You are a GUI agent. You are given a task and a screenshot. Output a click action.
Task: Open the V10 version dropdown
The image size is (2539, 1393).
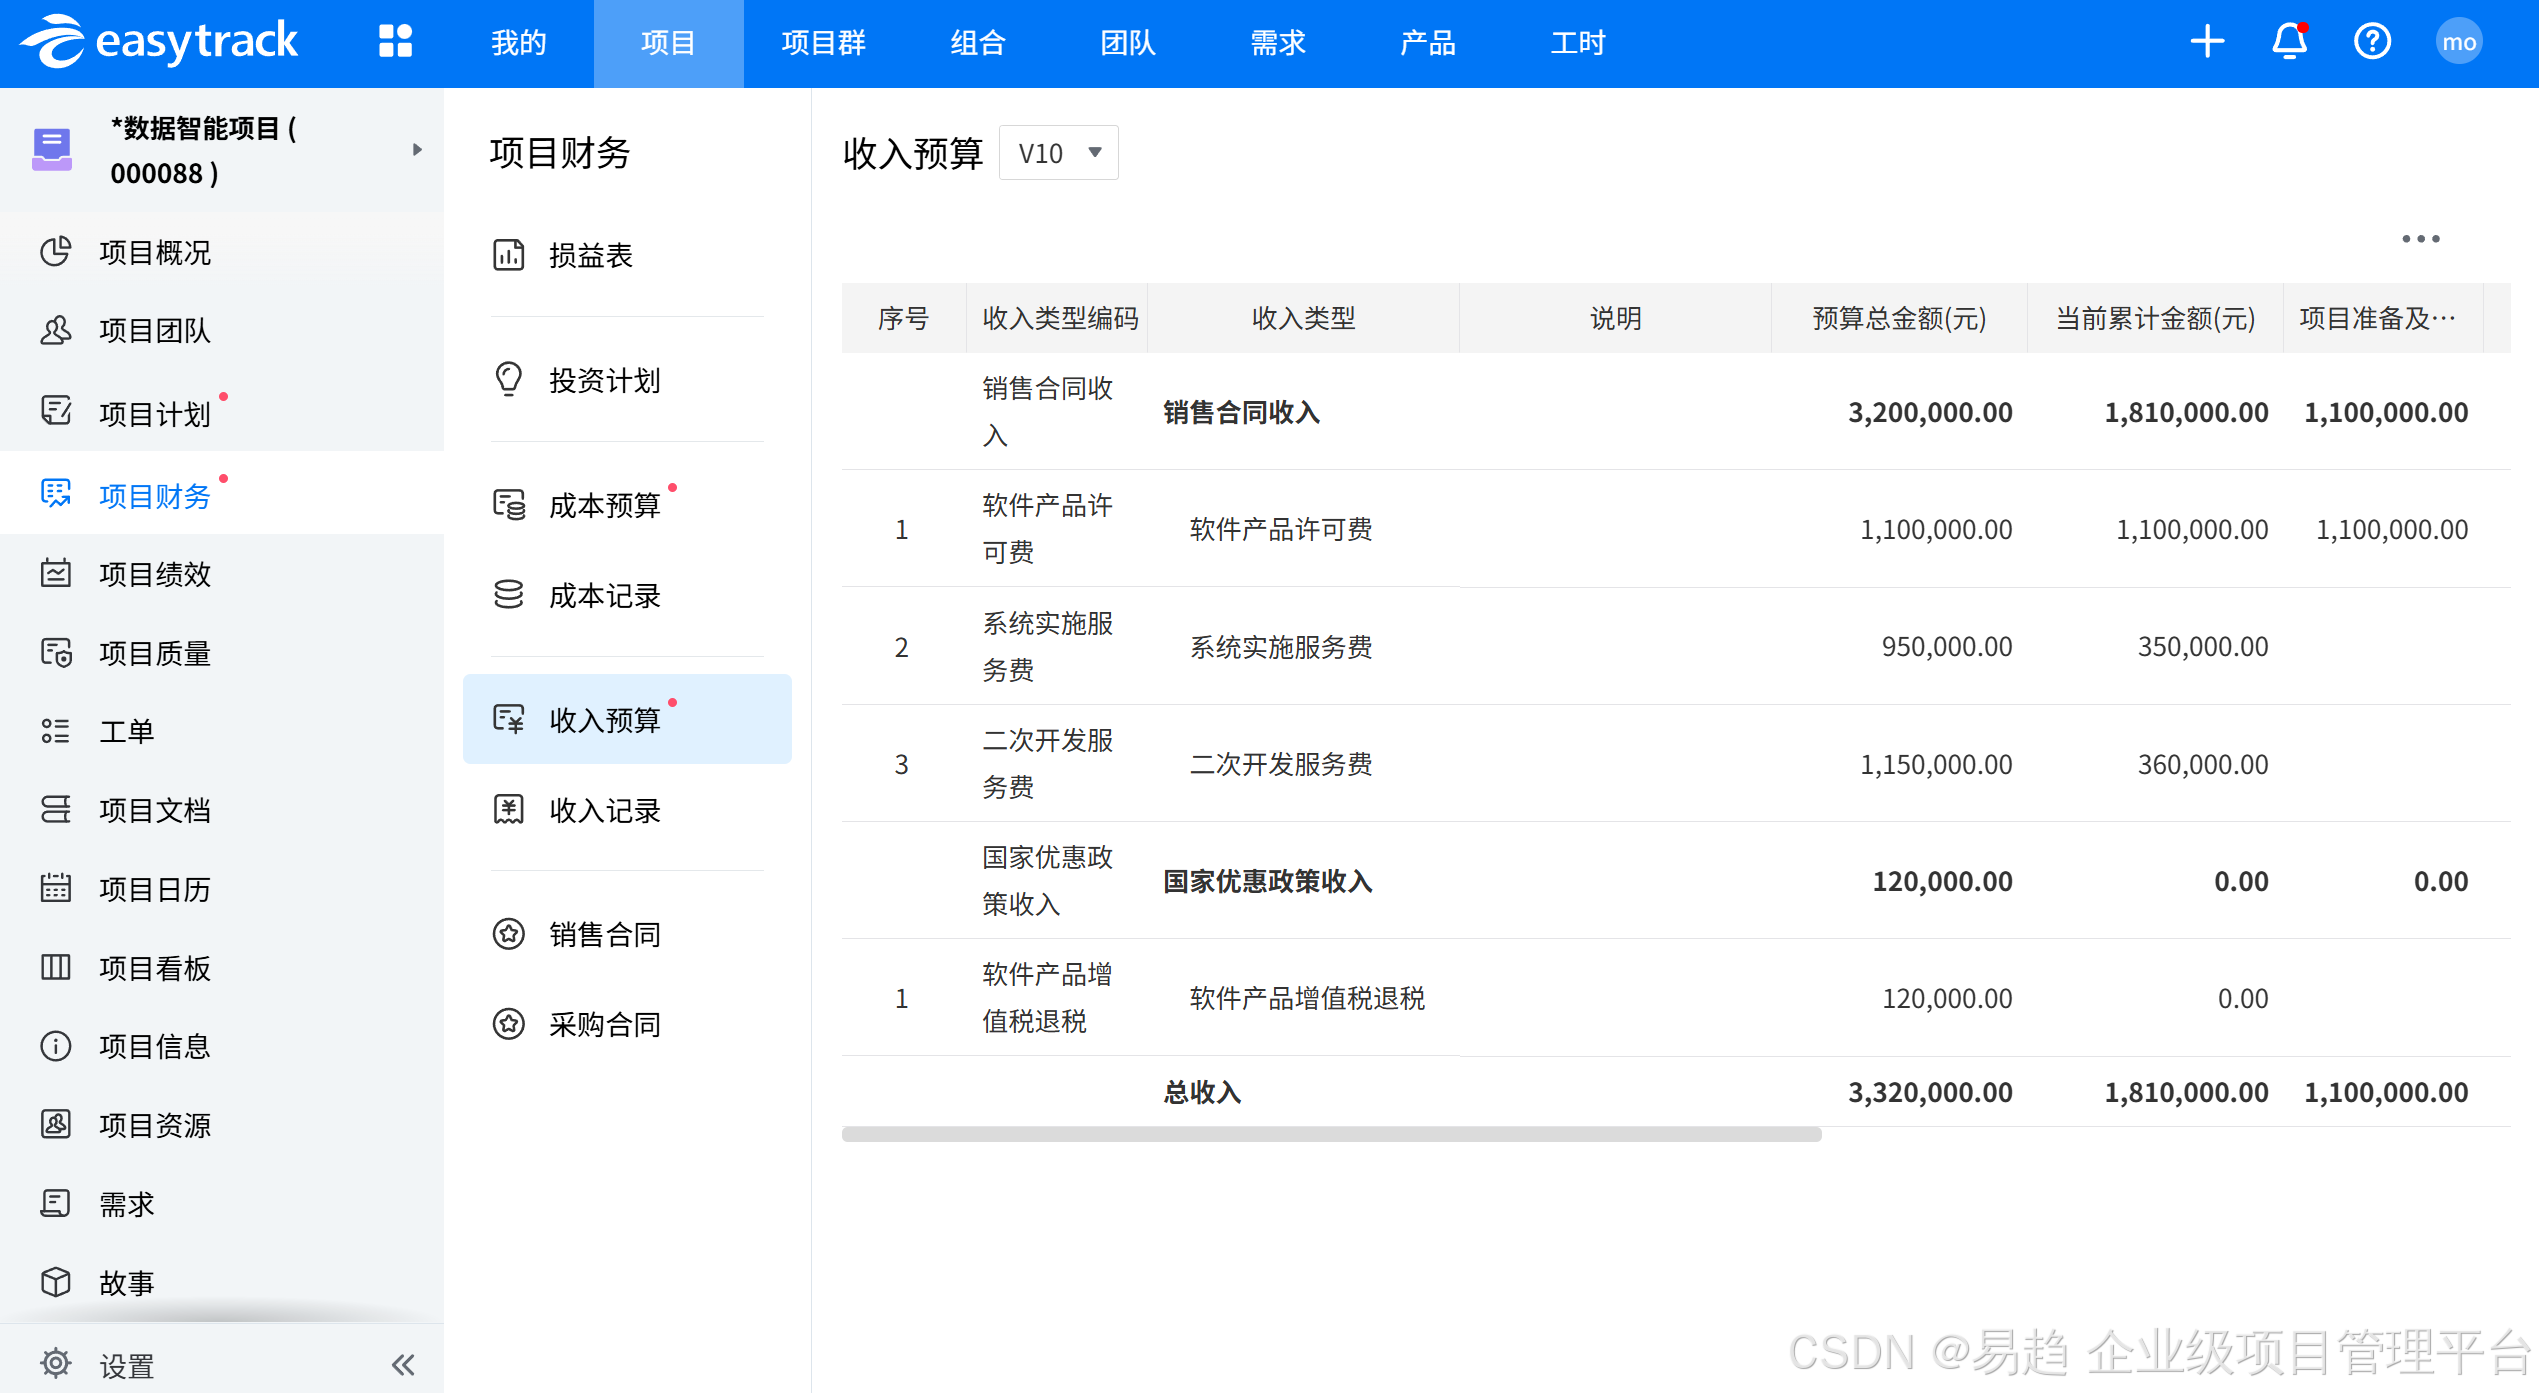[1058, 153]
